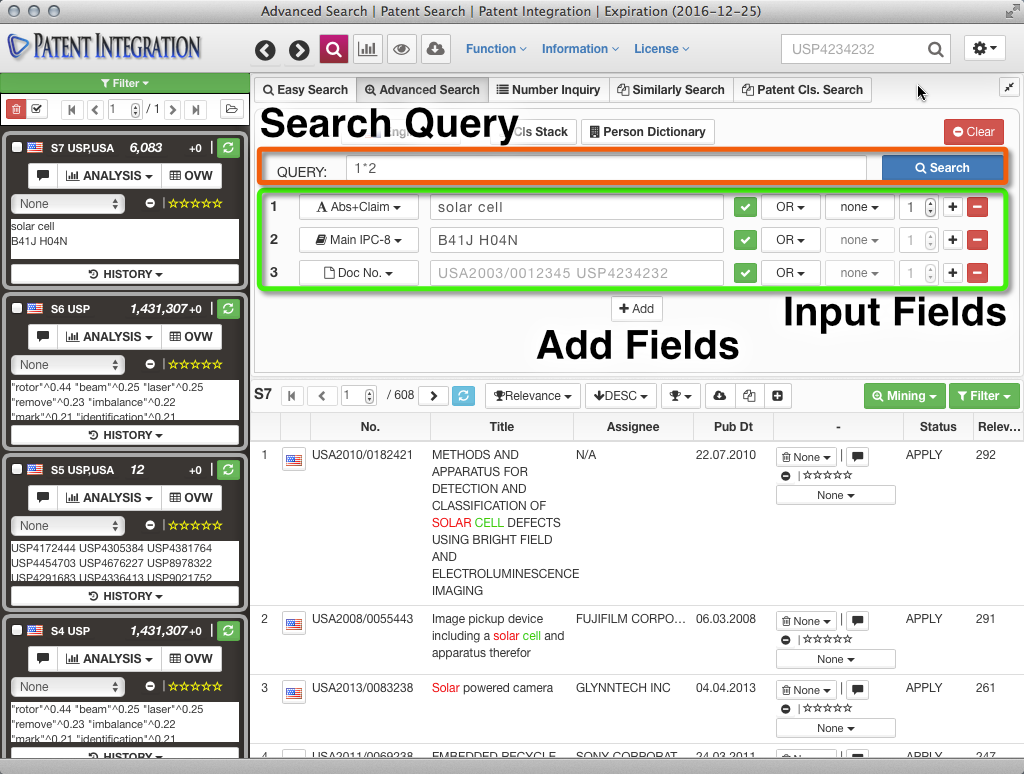Toggle minus circle in S7 sidebar card
This screenshot has width=1024, height=774.
tap(150, 203)
